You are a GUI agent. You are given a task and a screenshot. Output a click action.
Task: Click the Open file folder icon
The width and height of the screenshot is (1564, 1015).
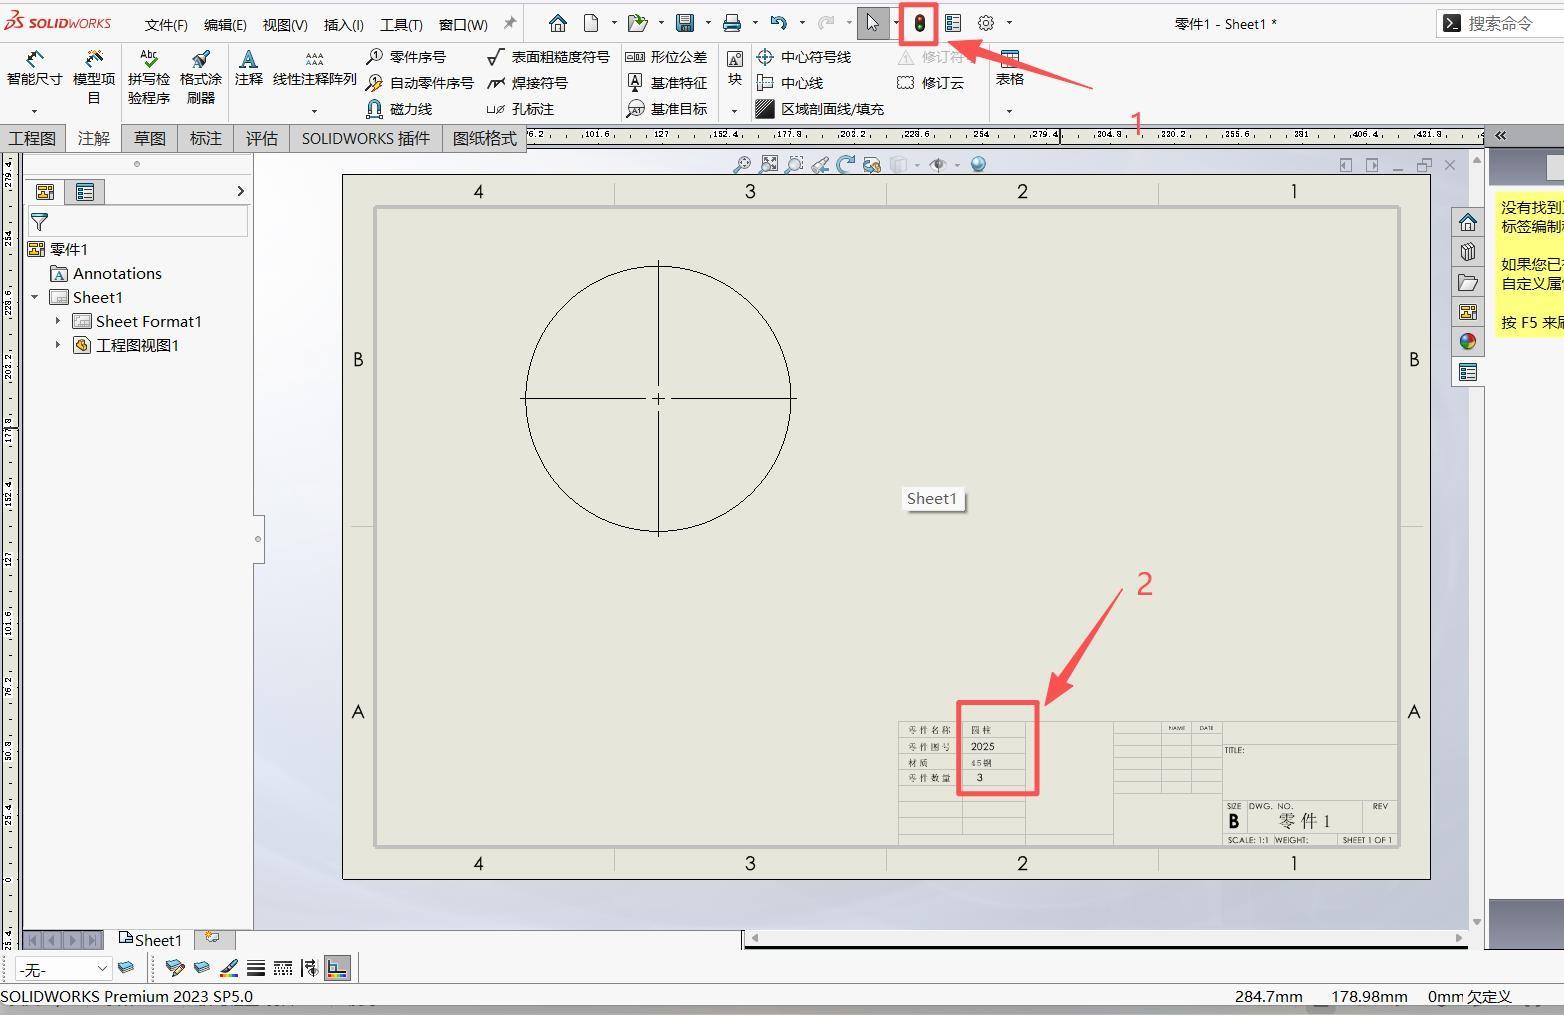[636, 23]
